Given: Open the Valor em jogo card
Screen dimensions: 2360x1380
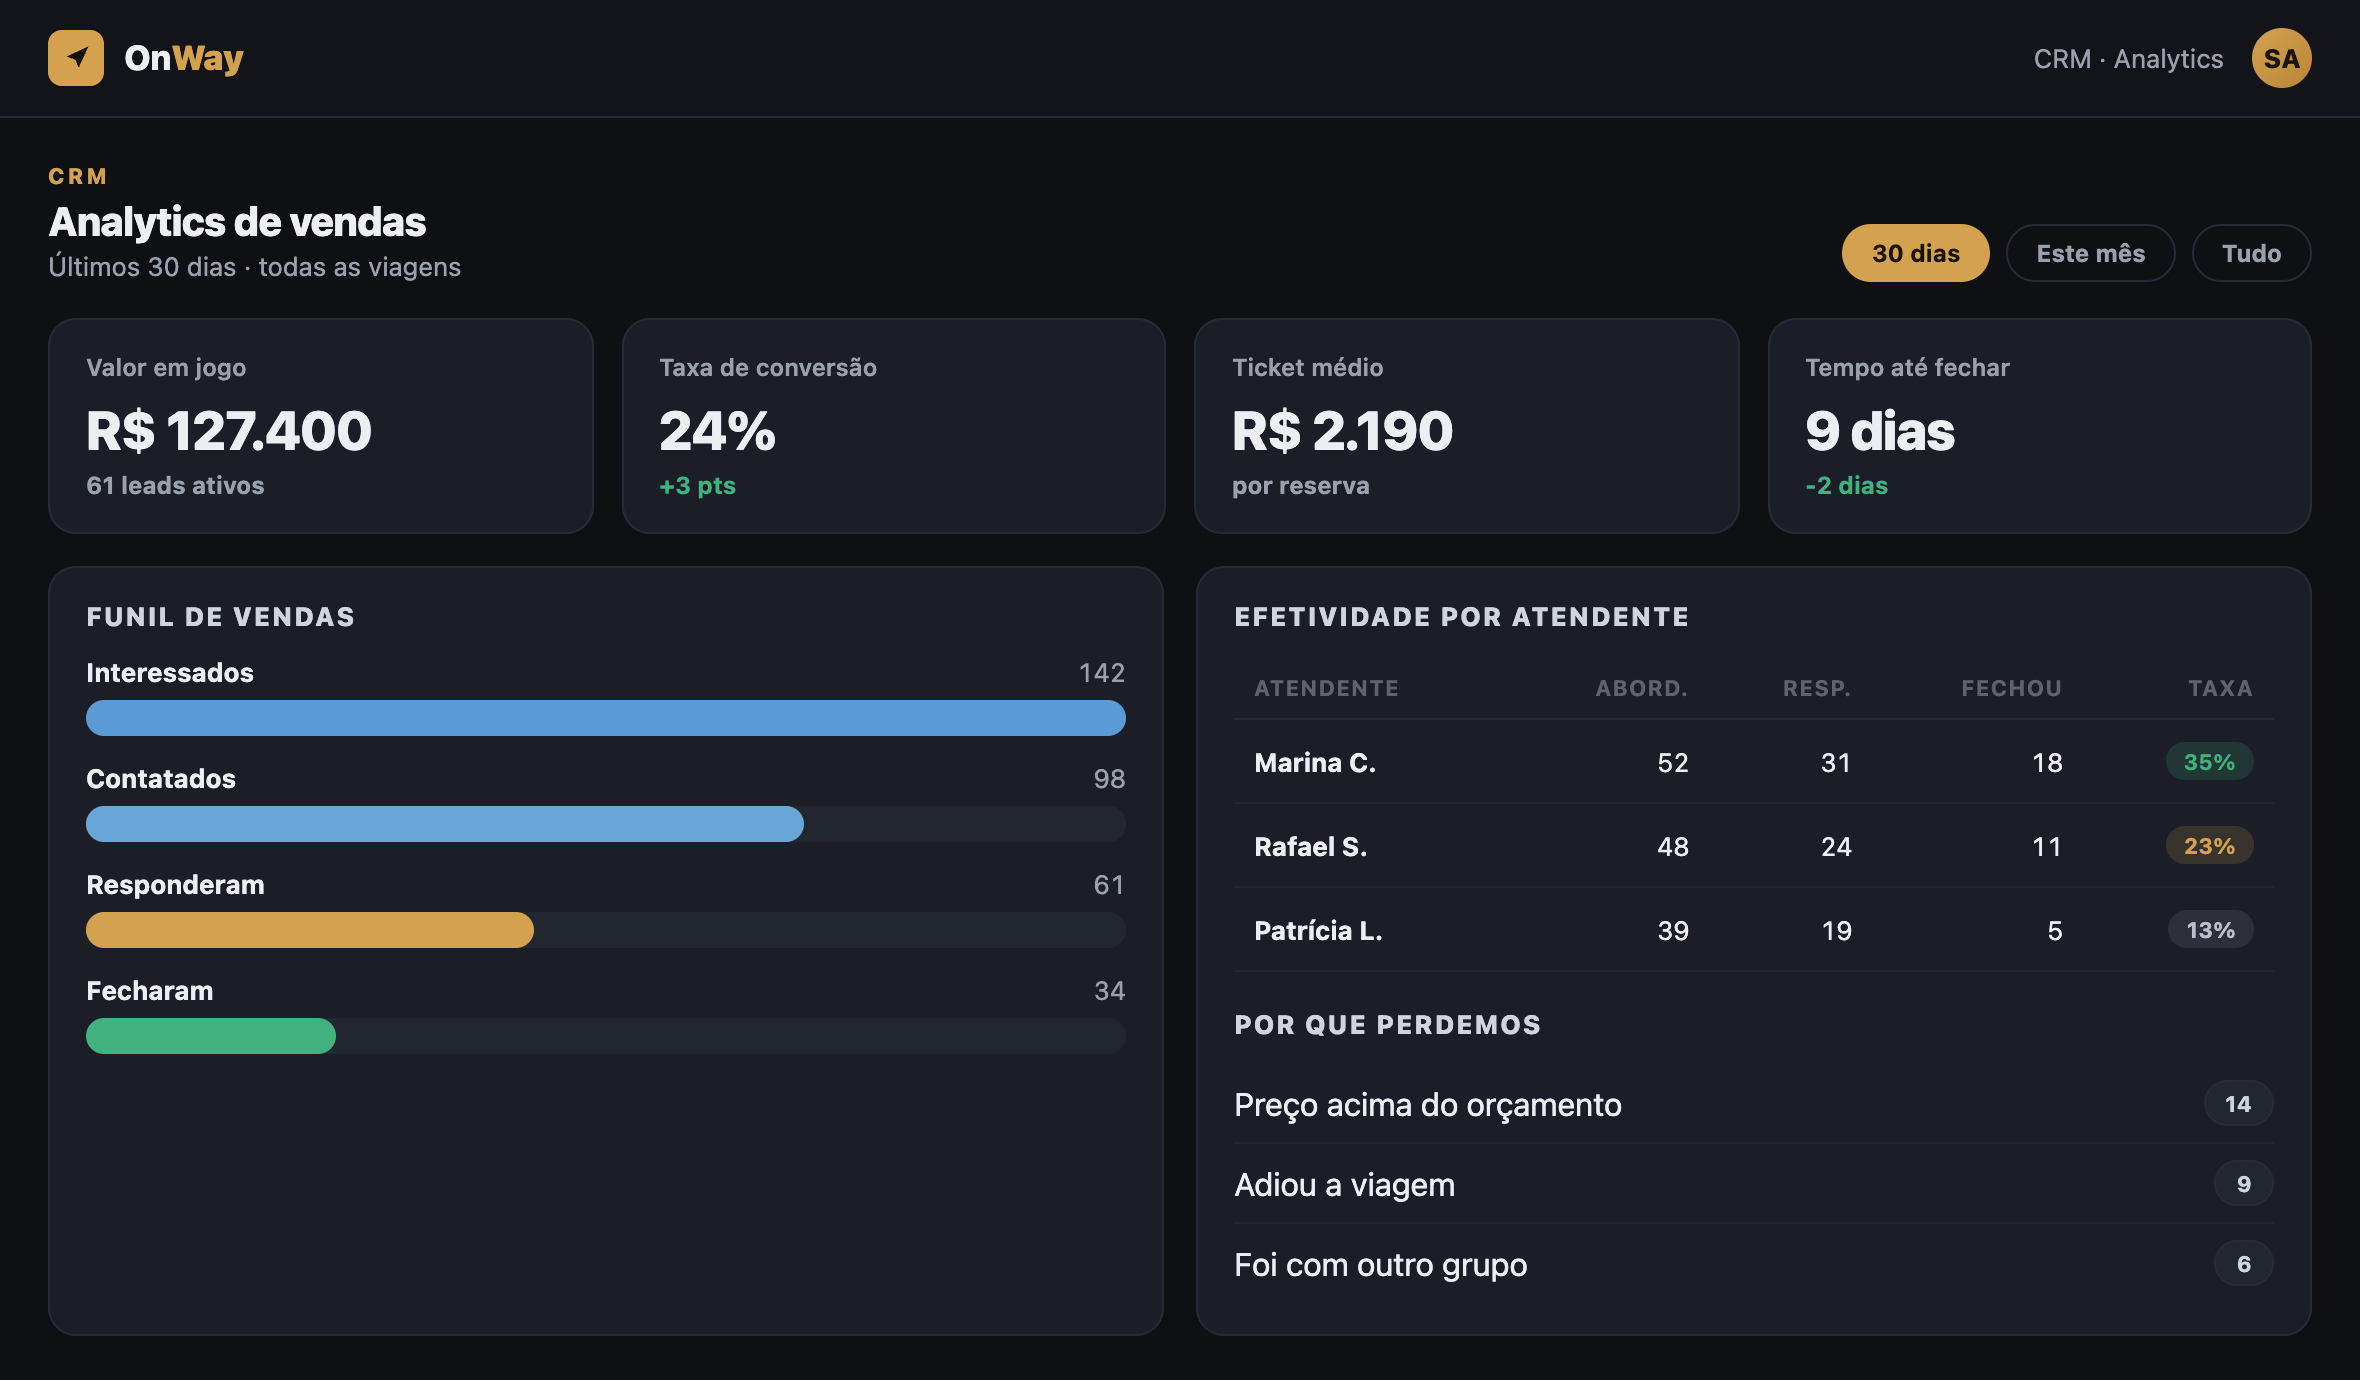Looking at the screenshot, I should tap(321, 426).
